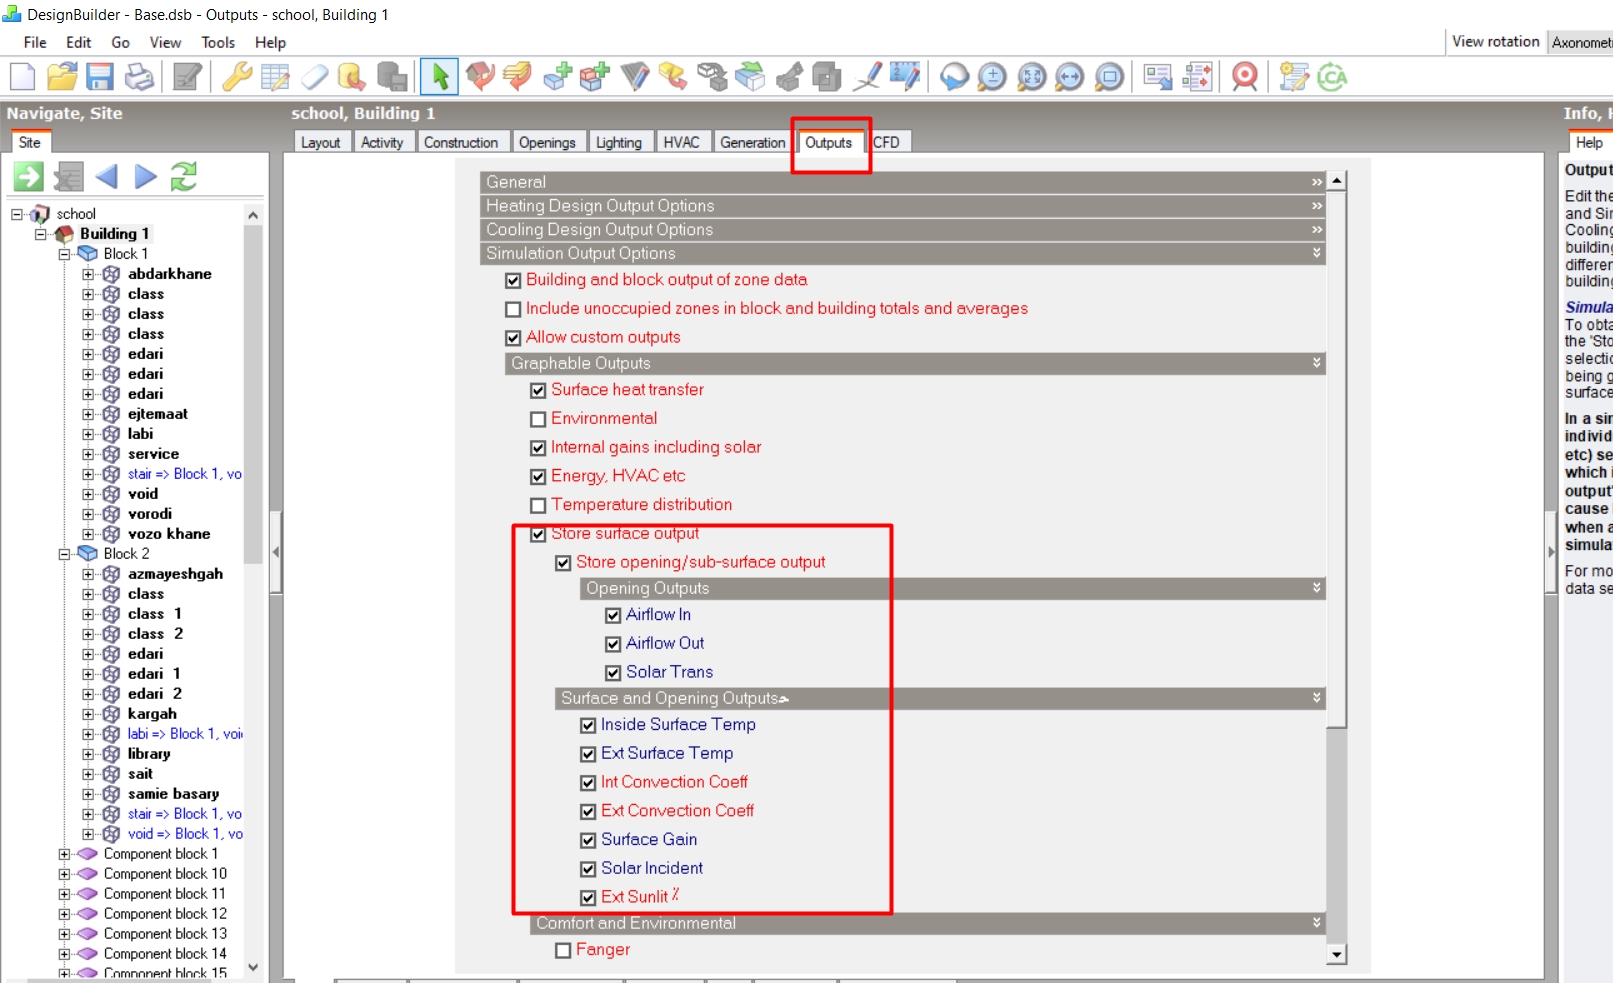The width and height of the screenshot is (1613, 983).
Task: Check Temperature distribution option
Action: pos(538,505)
